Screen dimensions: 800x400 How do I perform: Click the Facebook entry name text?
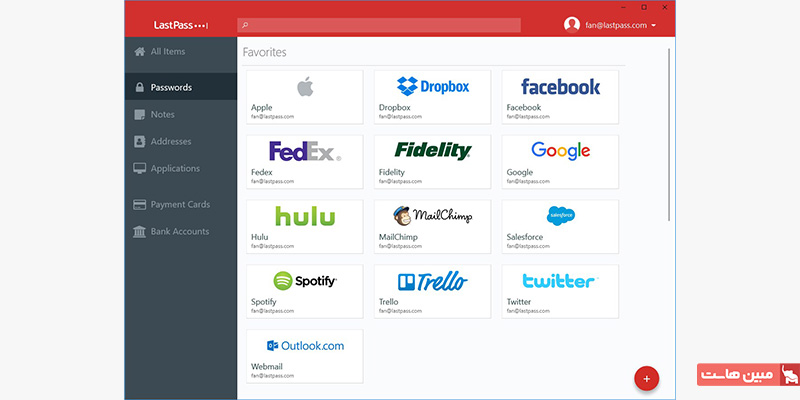[523, 108]
